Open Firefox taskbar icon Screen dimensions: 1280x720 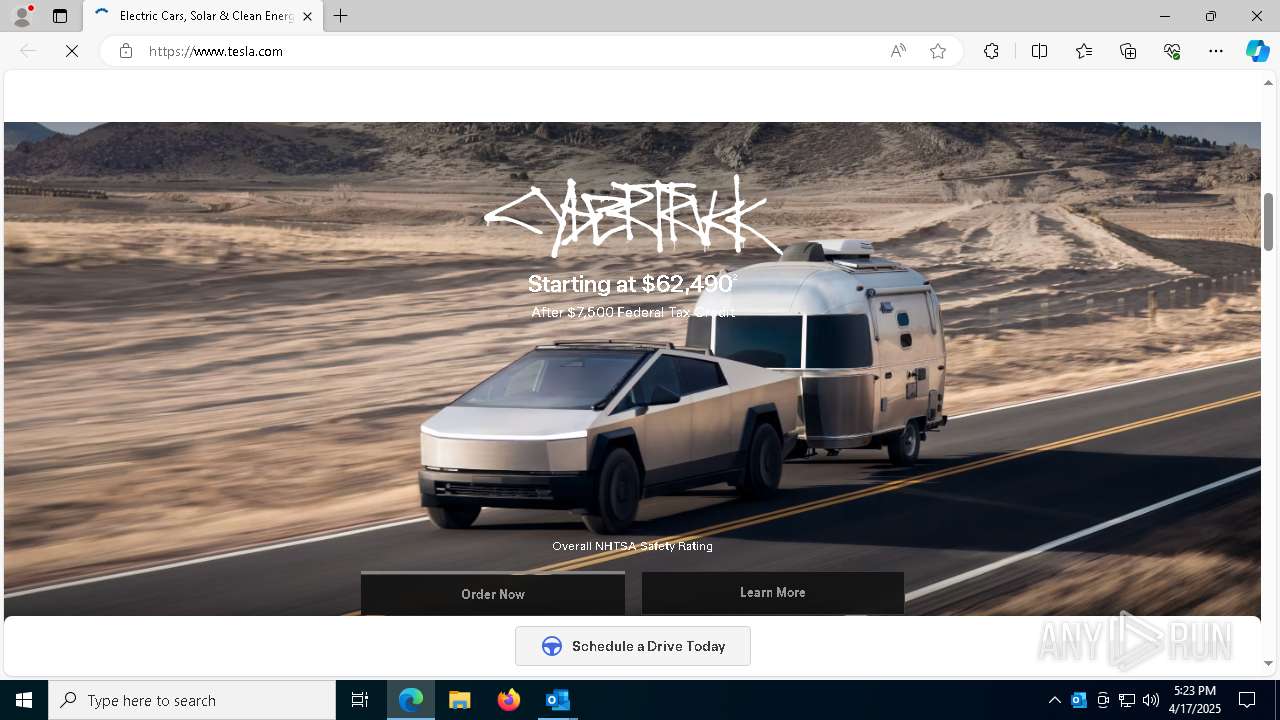pos(509,700)
